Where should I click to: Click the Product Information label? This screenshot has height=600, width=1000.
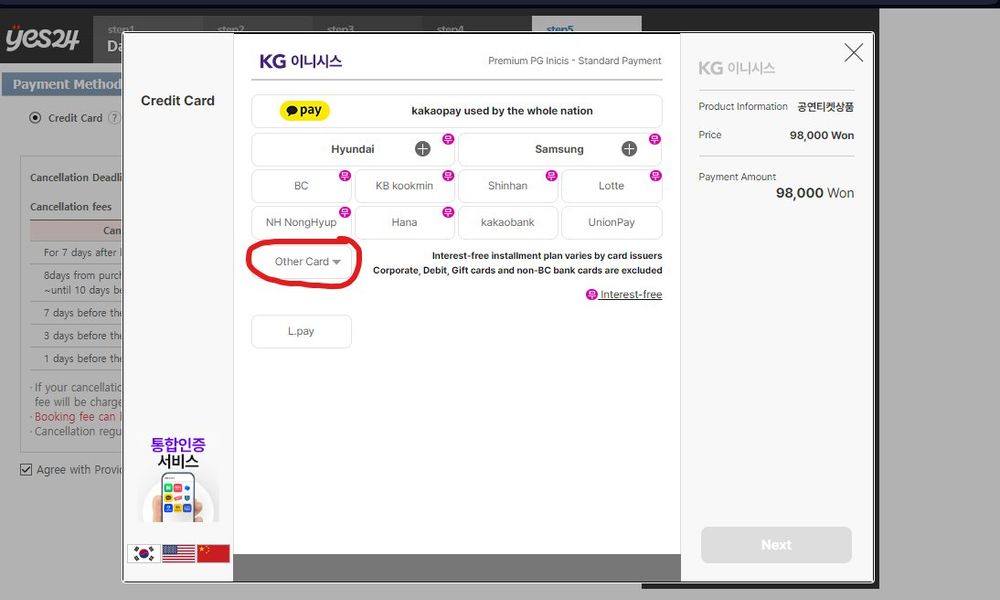coord(743,106)
